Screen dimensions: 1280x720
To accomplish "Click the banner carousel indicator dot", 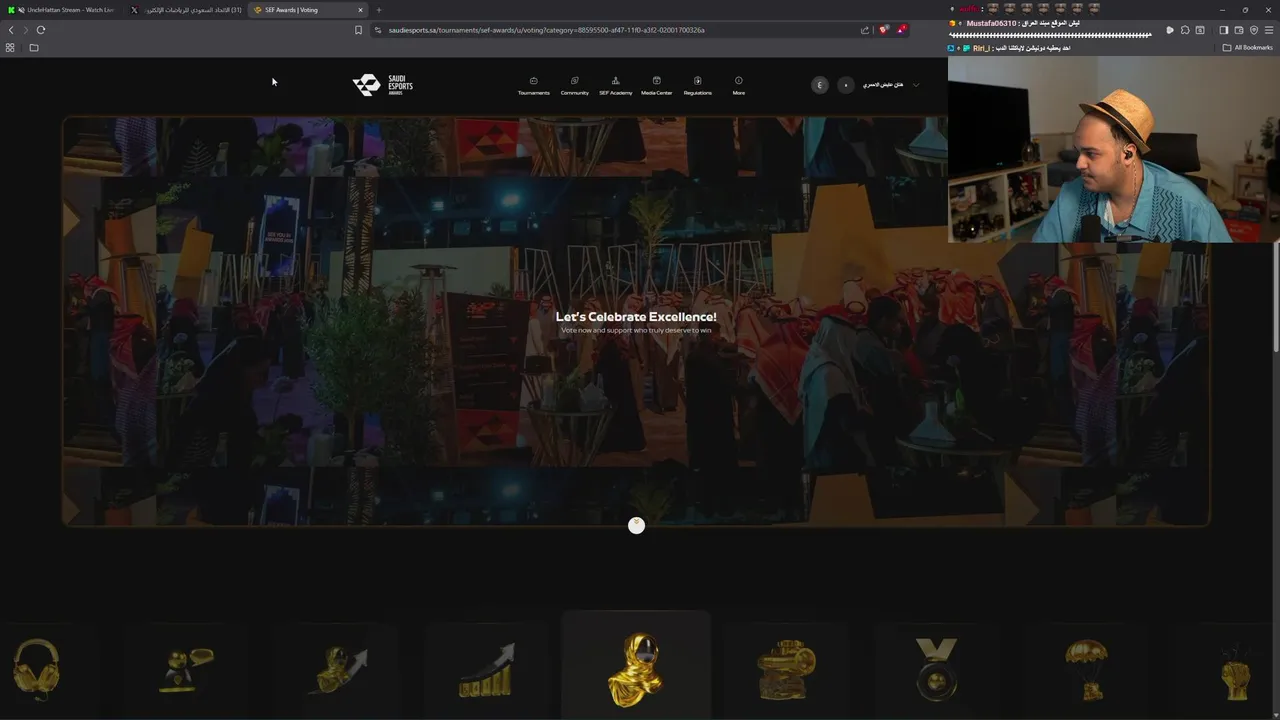I will point(636,525).
